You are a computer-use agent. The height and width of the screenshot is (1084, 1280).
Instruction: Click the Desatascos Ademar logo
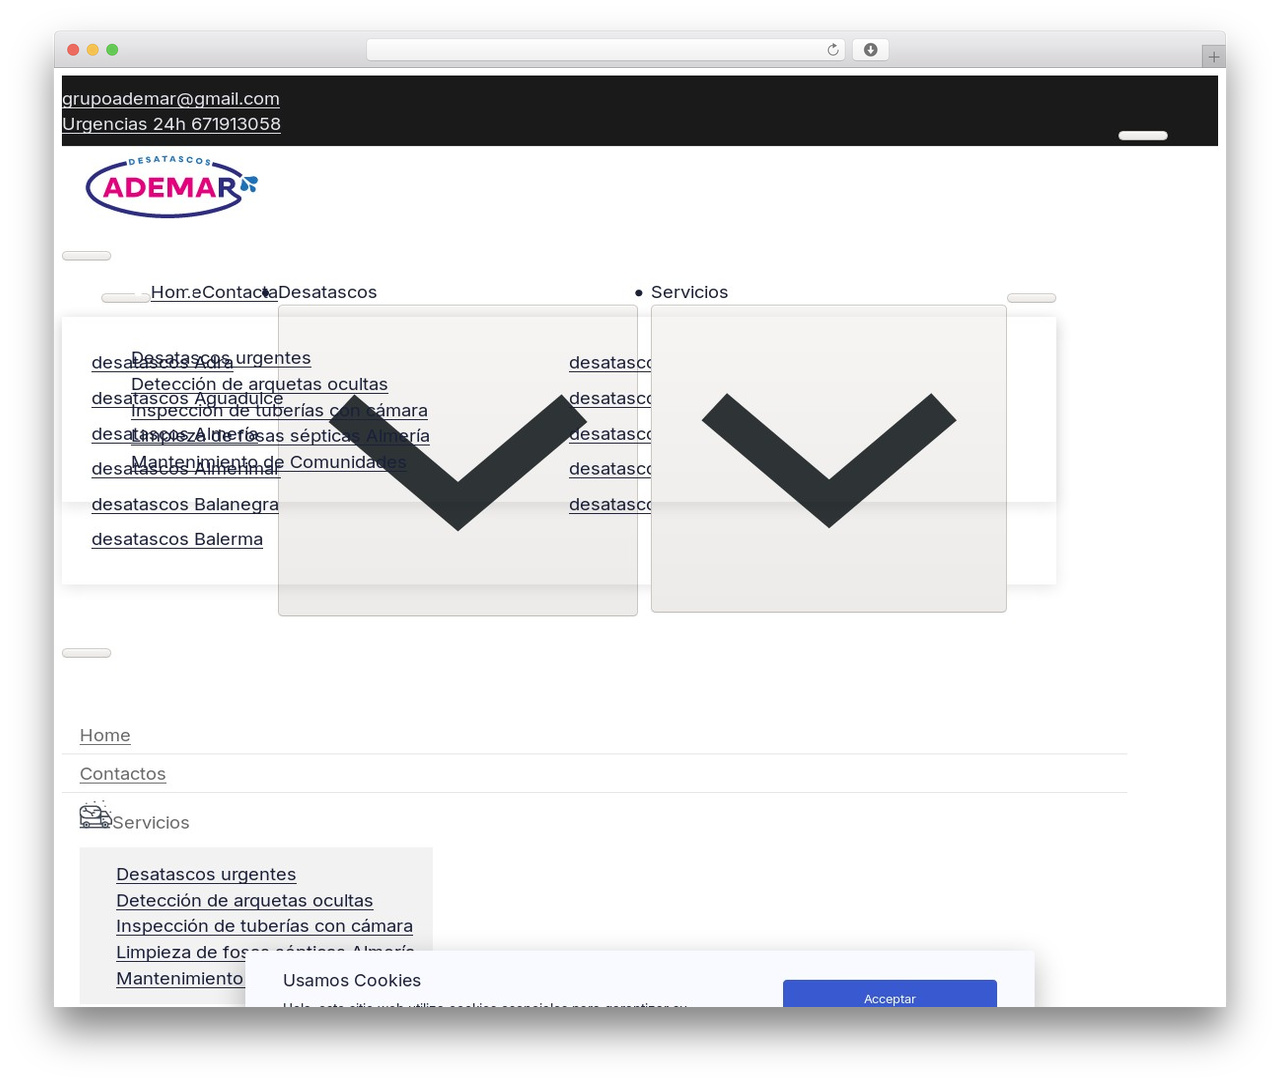click(x=172, y=187)
